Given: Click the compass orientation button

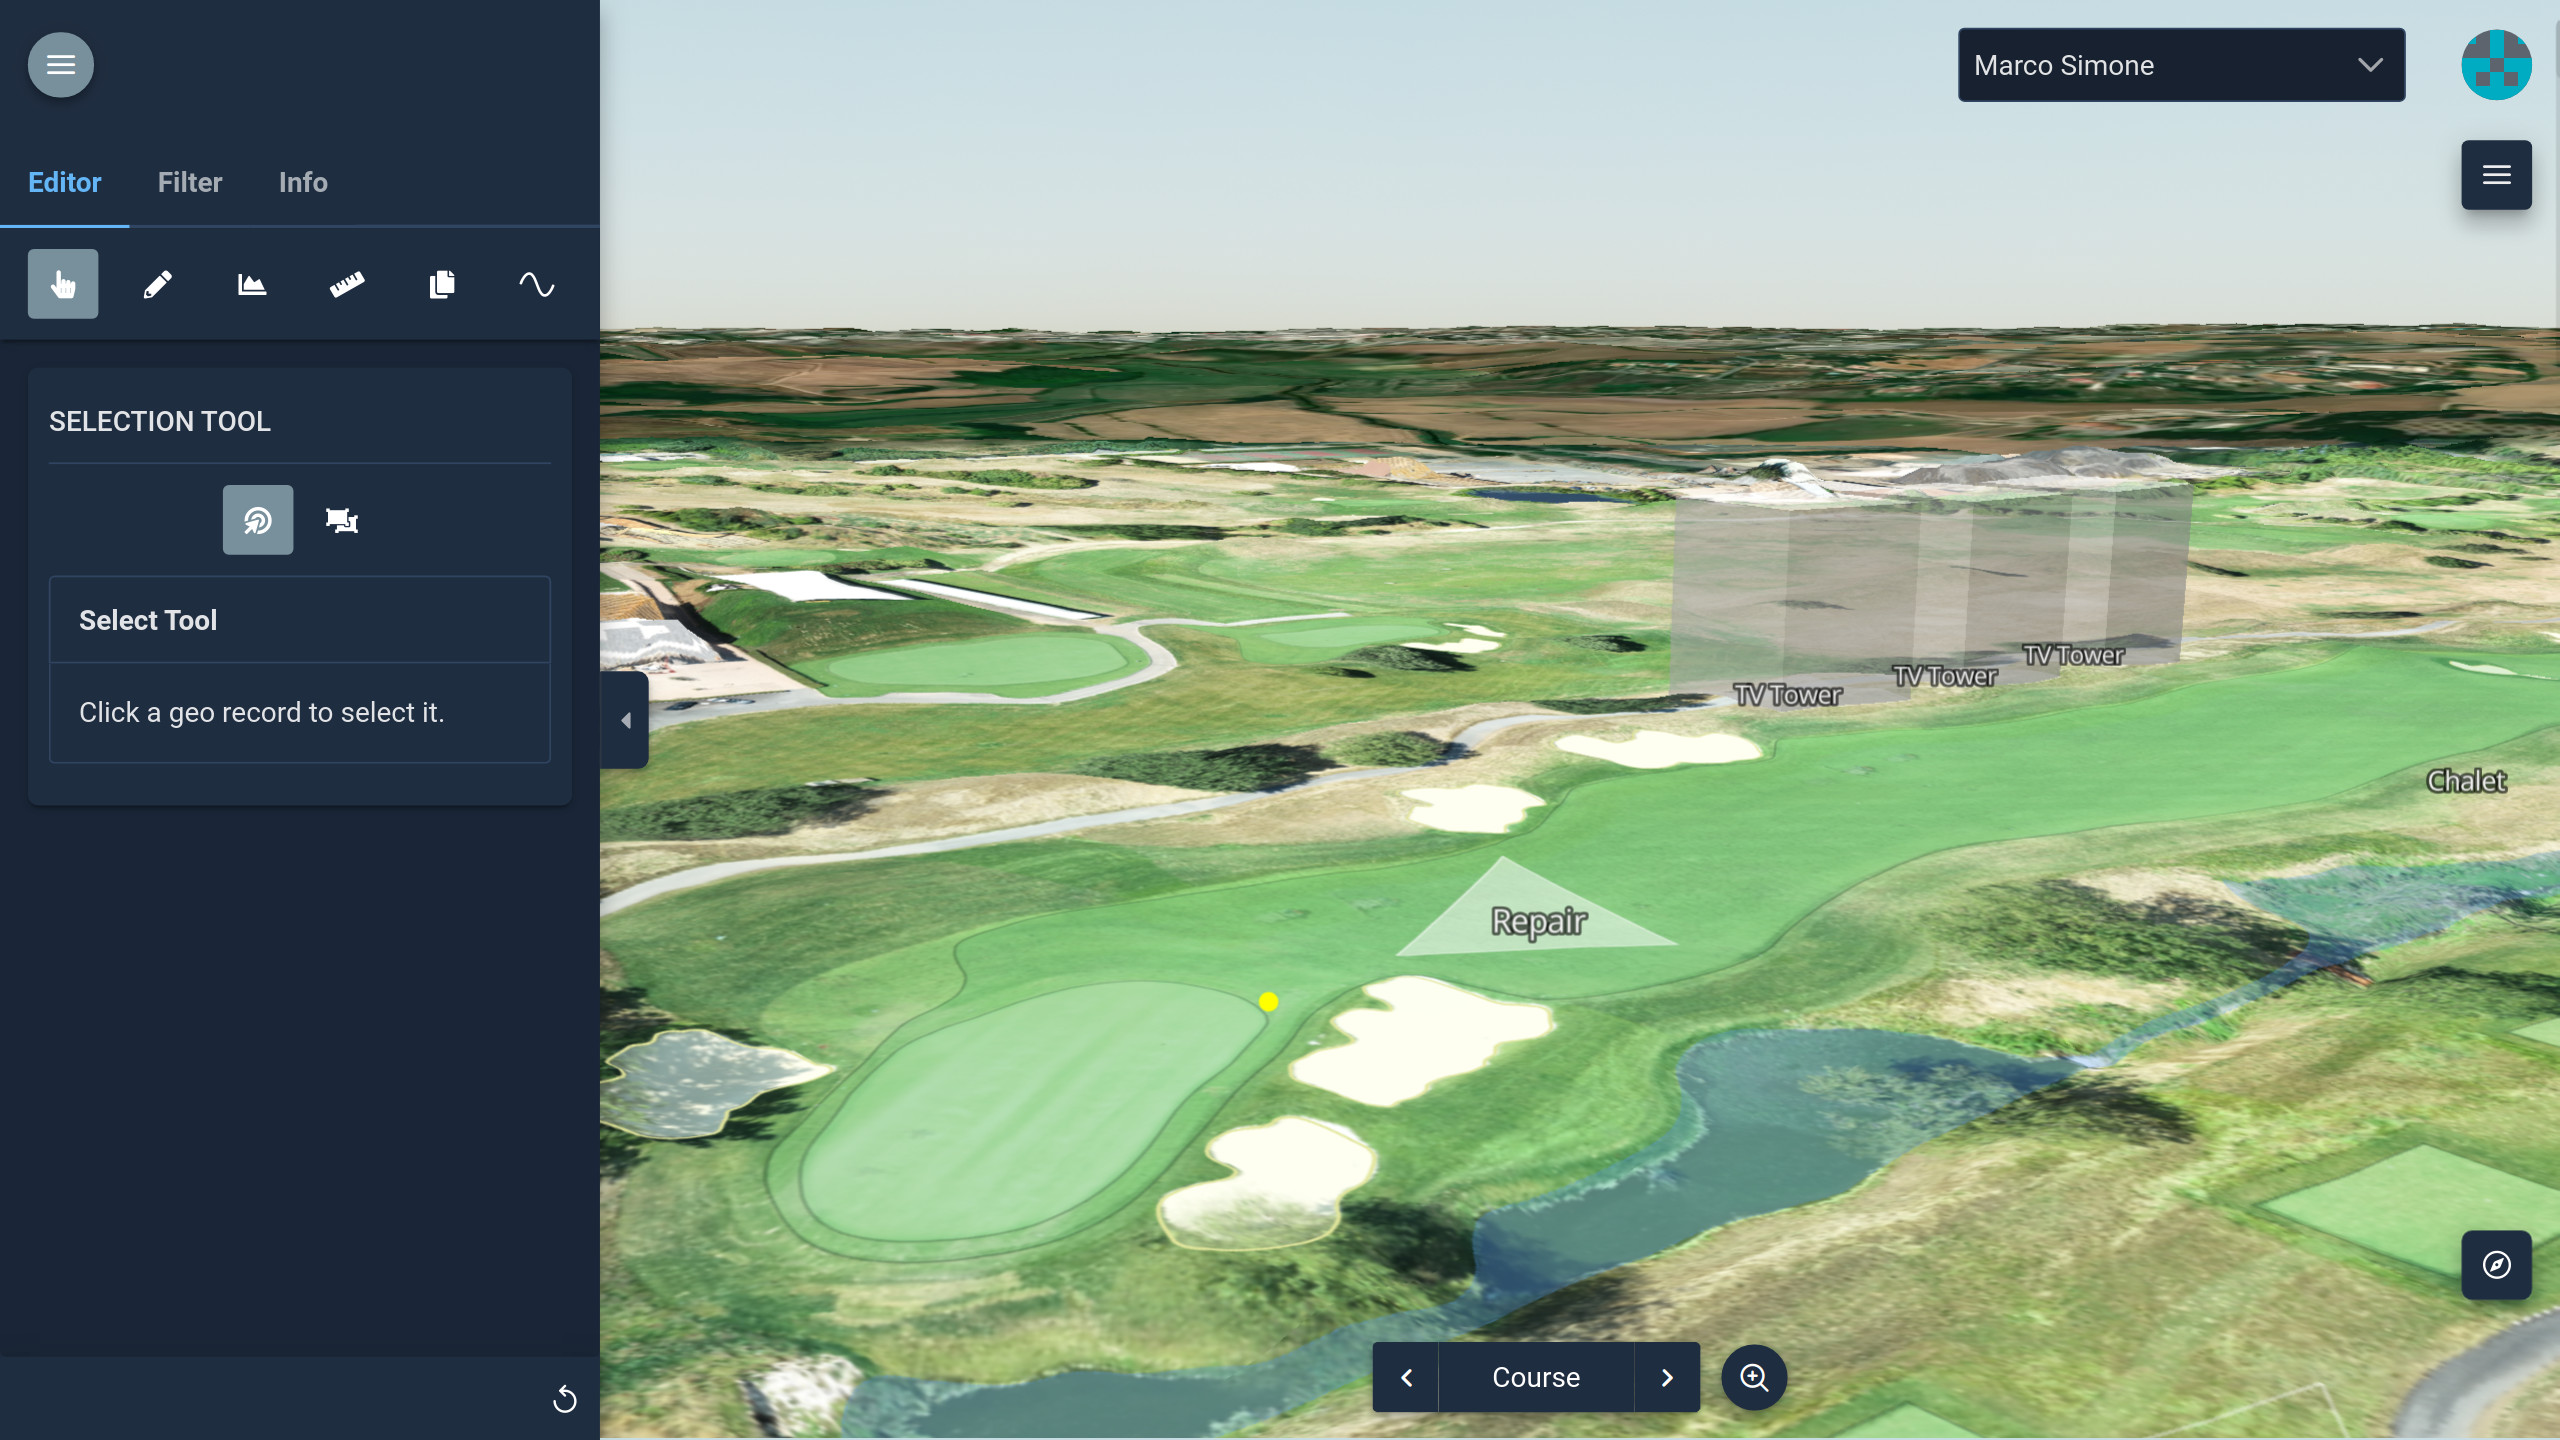Looking at the screenshot, I should (x=2496, y=1265).
